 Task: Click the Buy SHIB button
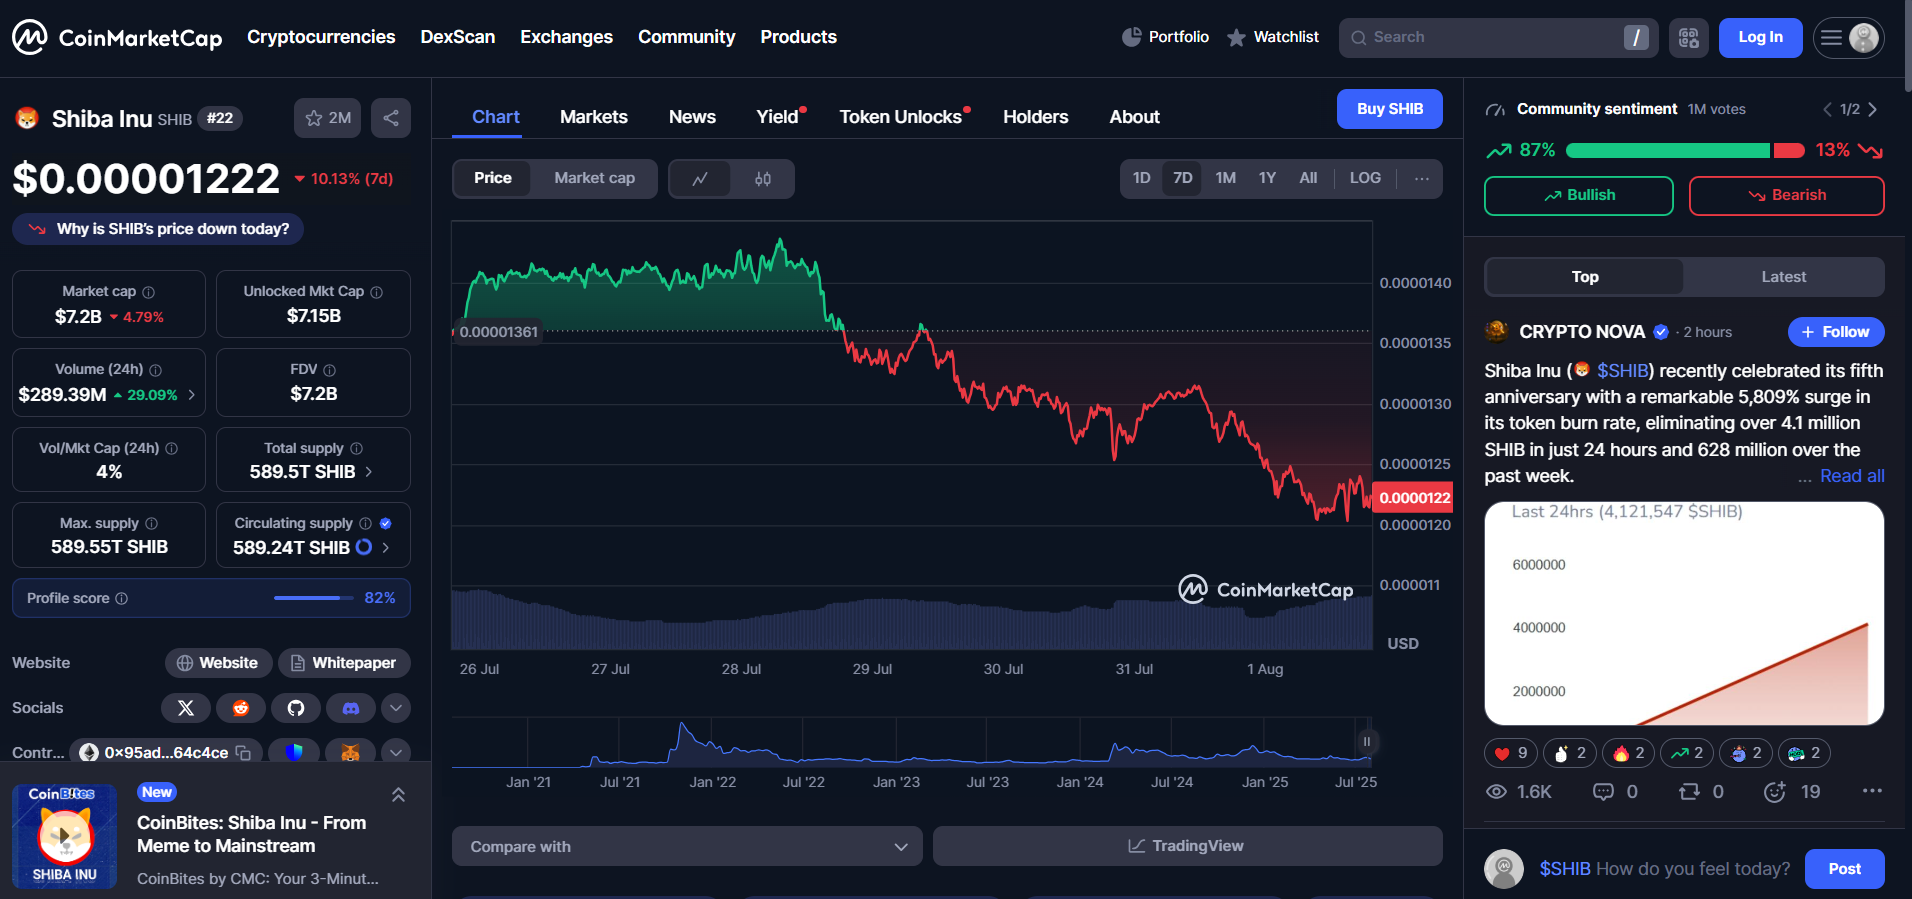pyautogui.click(x=1390, y=109)
